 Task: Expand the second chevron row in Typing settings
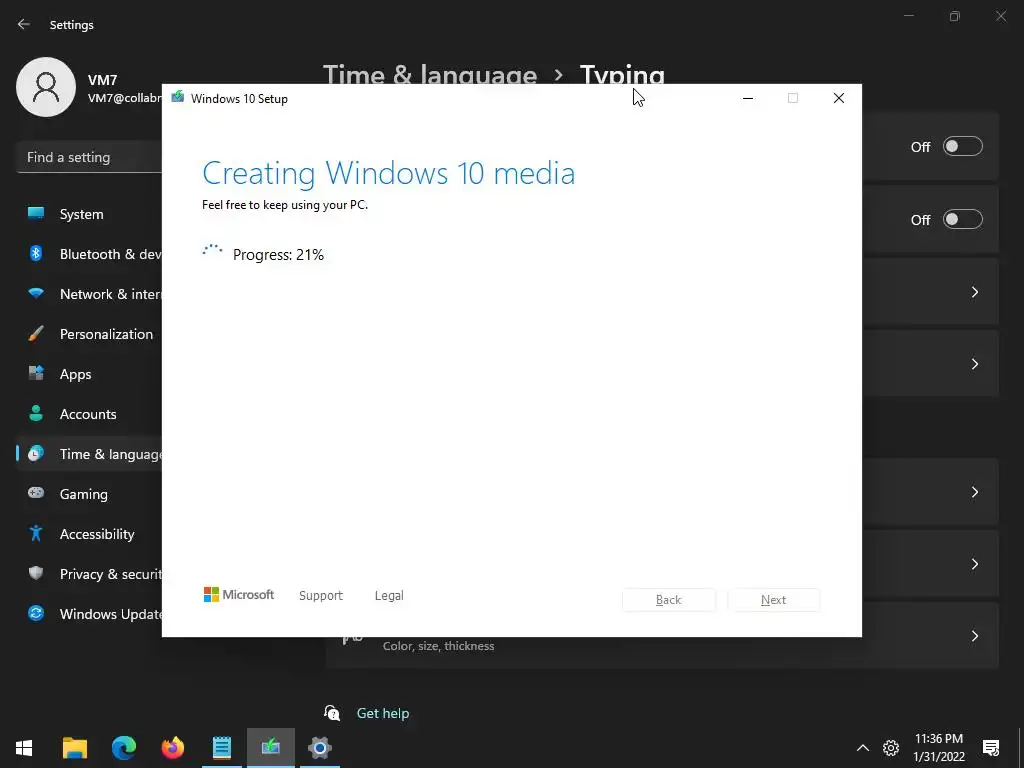(x=974, y=364)
